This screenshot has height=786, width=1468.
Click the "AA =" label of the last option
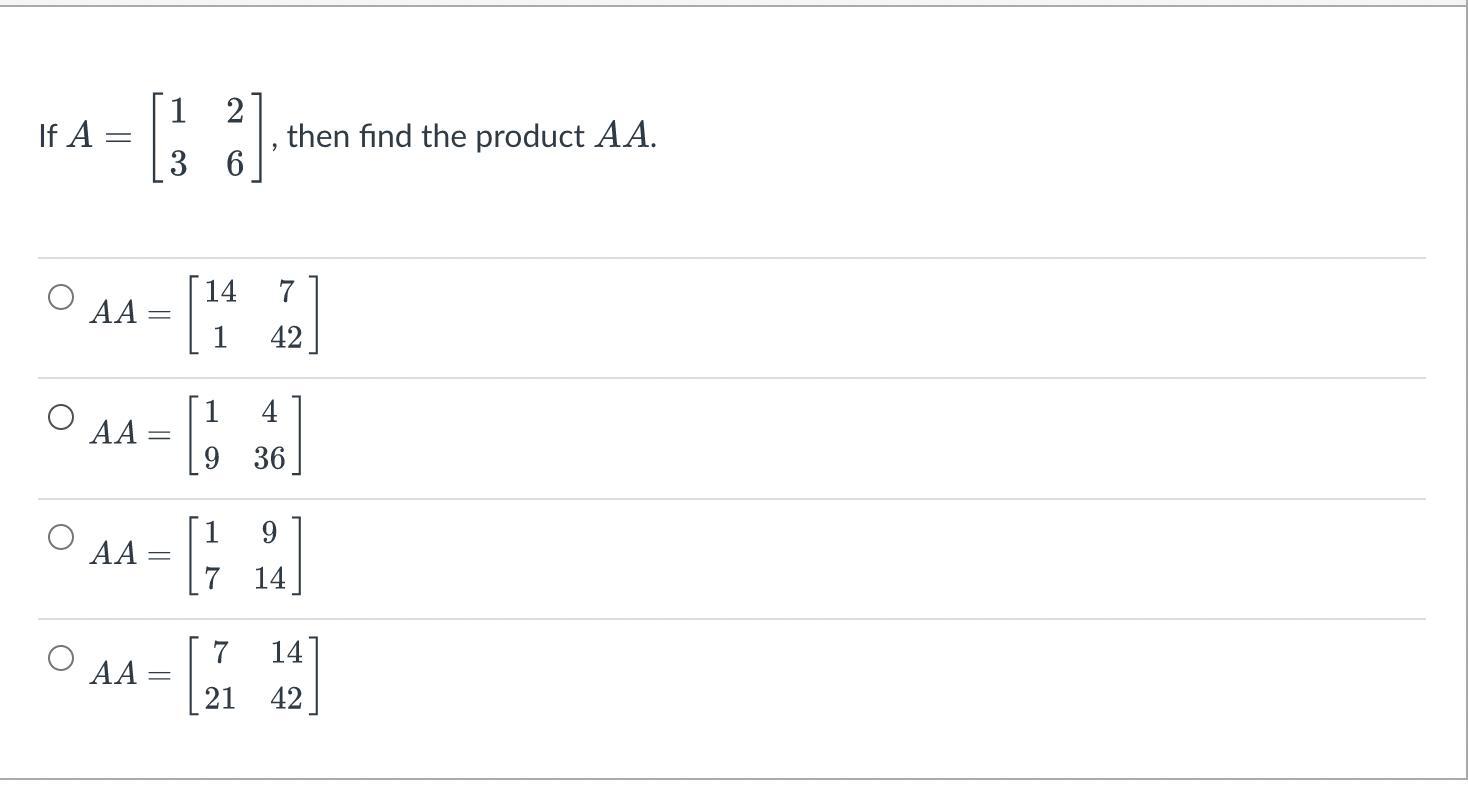point(129,674)
